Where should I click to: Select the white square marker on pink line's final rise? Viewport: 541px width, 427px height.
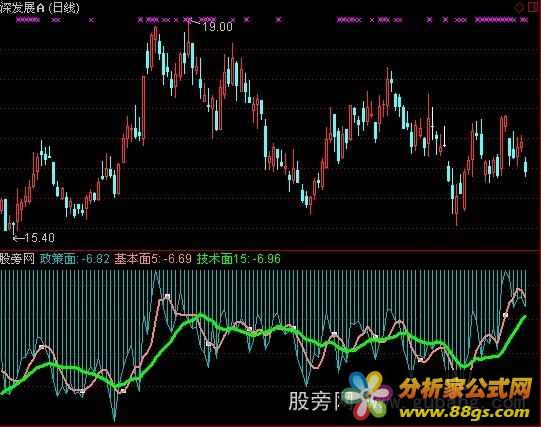point(505,315)
